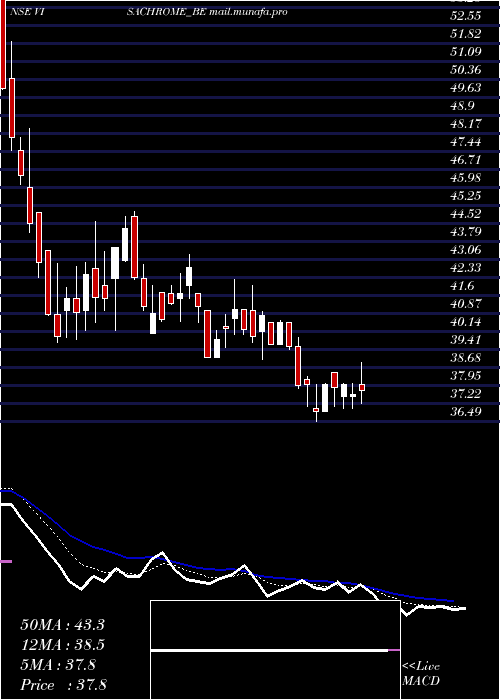Click the 52.55 price axis label
Viewport: 500px width, 700px height.
click(464, 16)
